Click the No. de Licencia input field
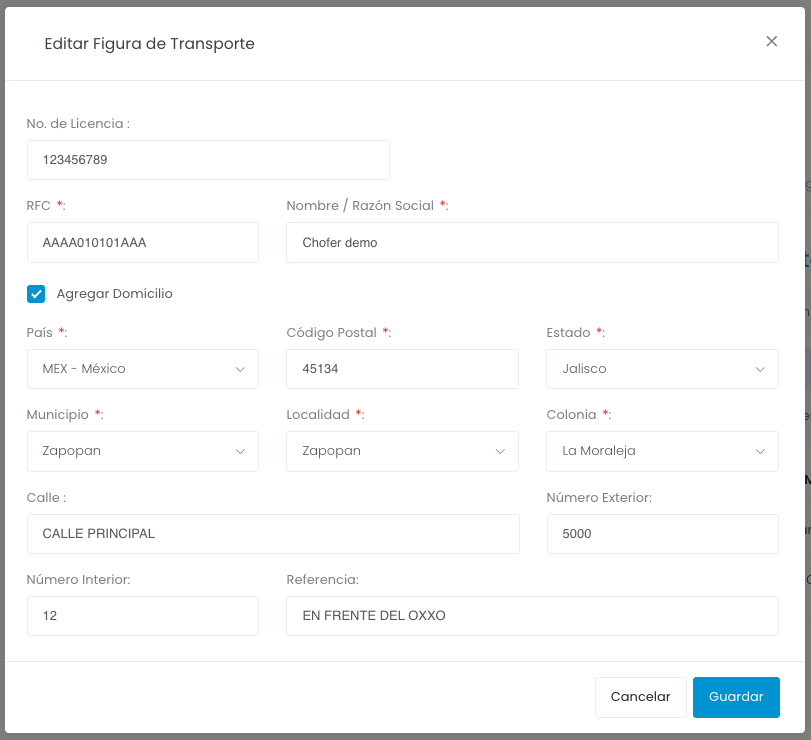This screenshot has height=740, width=811. pos(208,160)
